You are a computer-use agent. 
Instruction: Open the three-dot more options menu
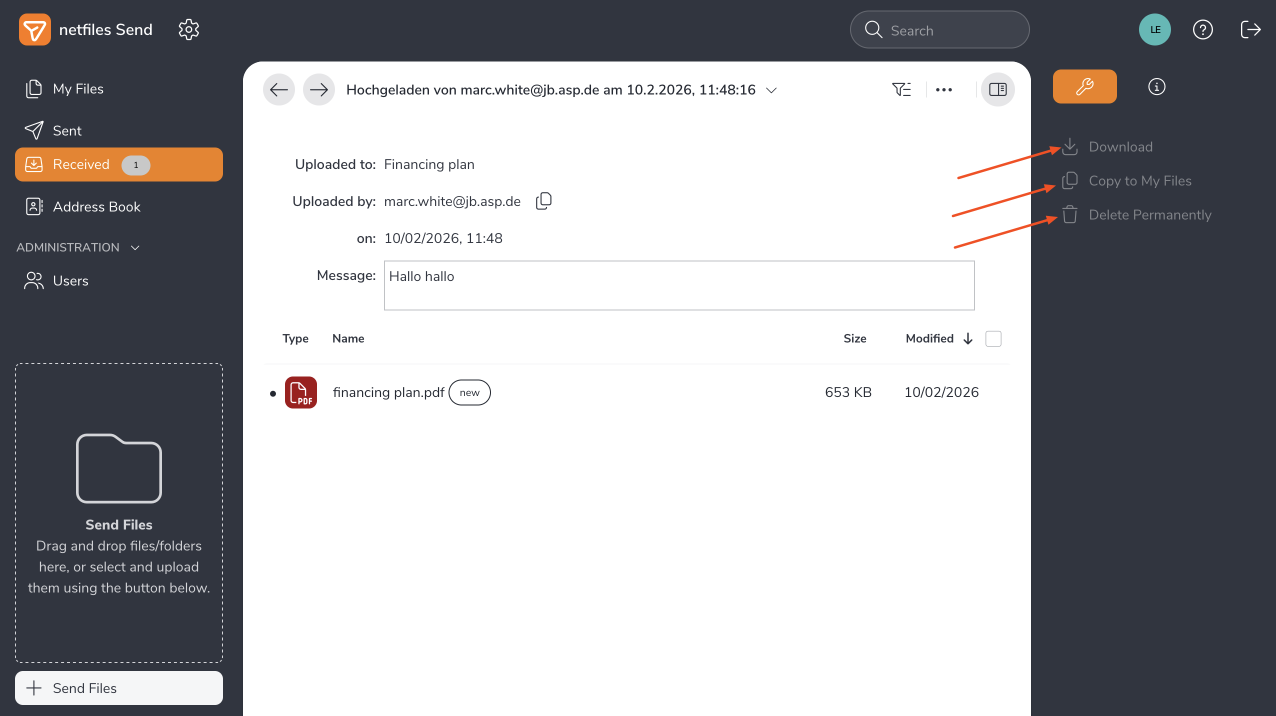(x=944, y=90)
